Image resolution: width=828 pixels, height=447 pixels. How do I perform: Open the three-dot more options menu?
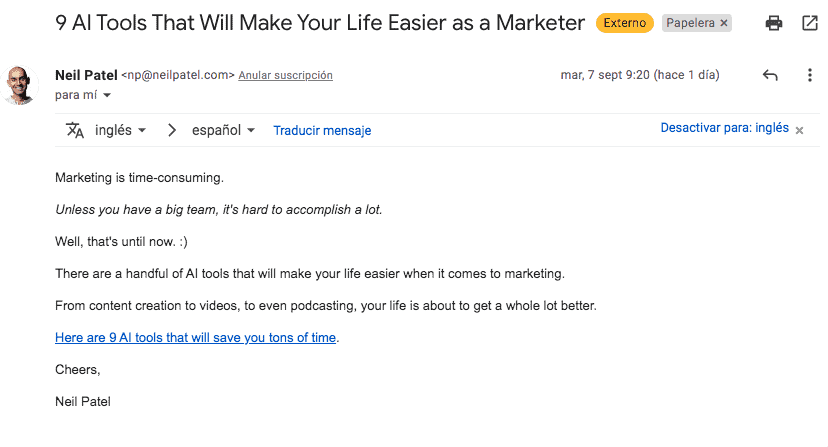[810, 75]
